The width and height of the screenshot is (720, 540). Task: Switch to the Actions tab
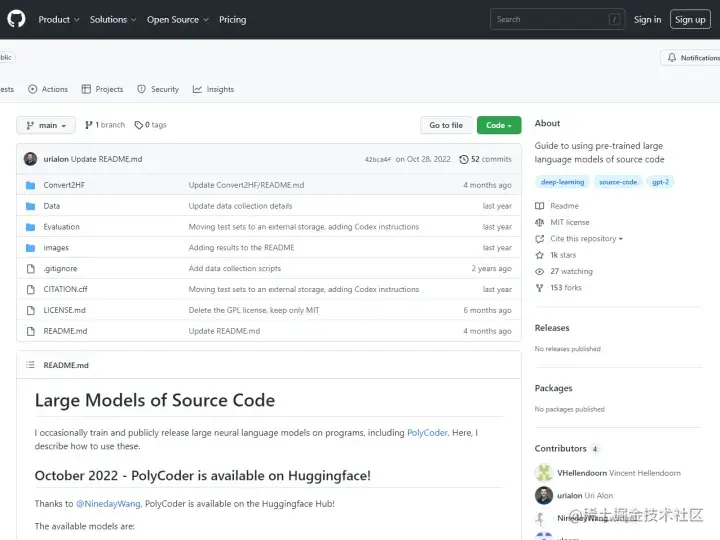click(x=48, y=89)
